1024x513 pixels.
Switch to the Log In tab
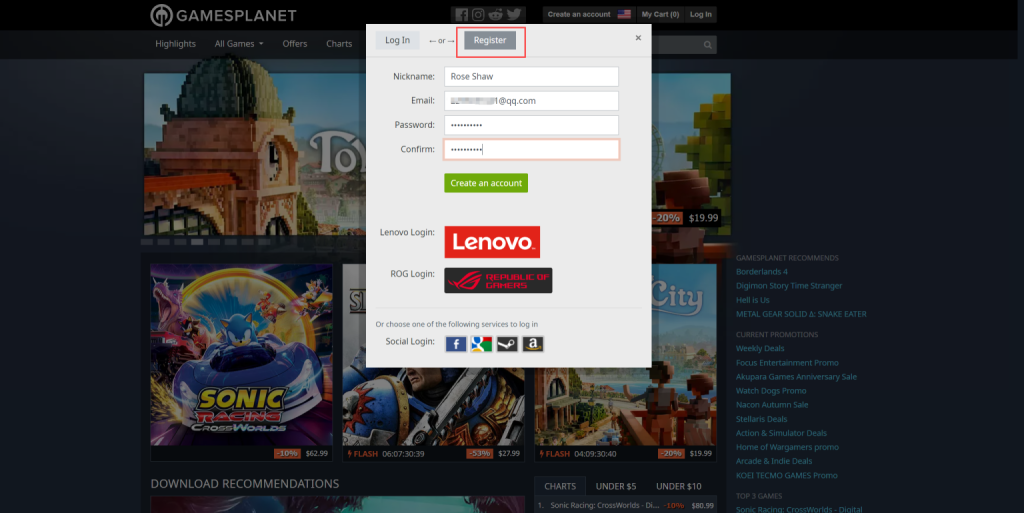[397, 40]
